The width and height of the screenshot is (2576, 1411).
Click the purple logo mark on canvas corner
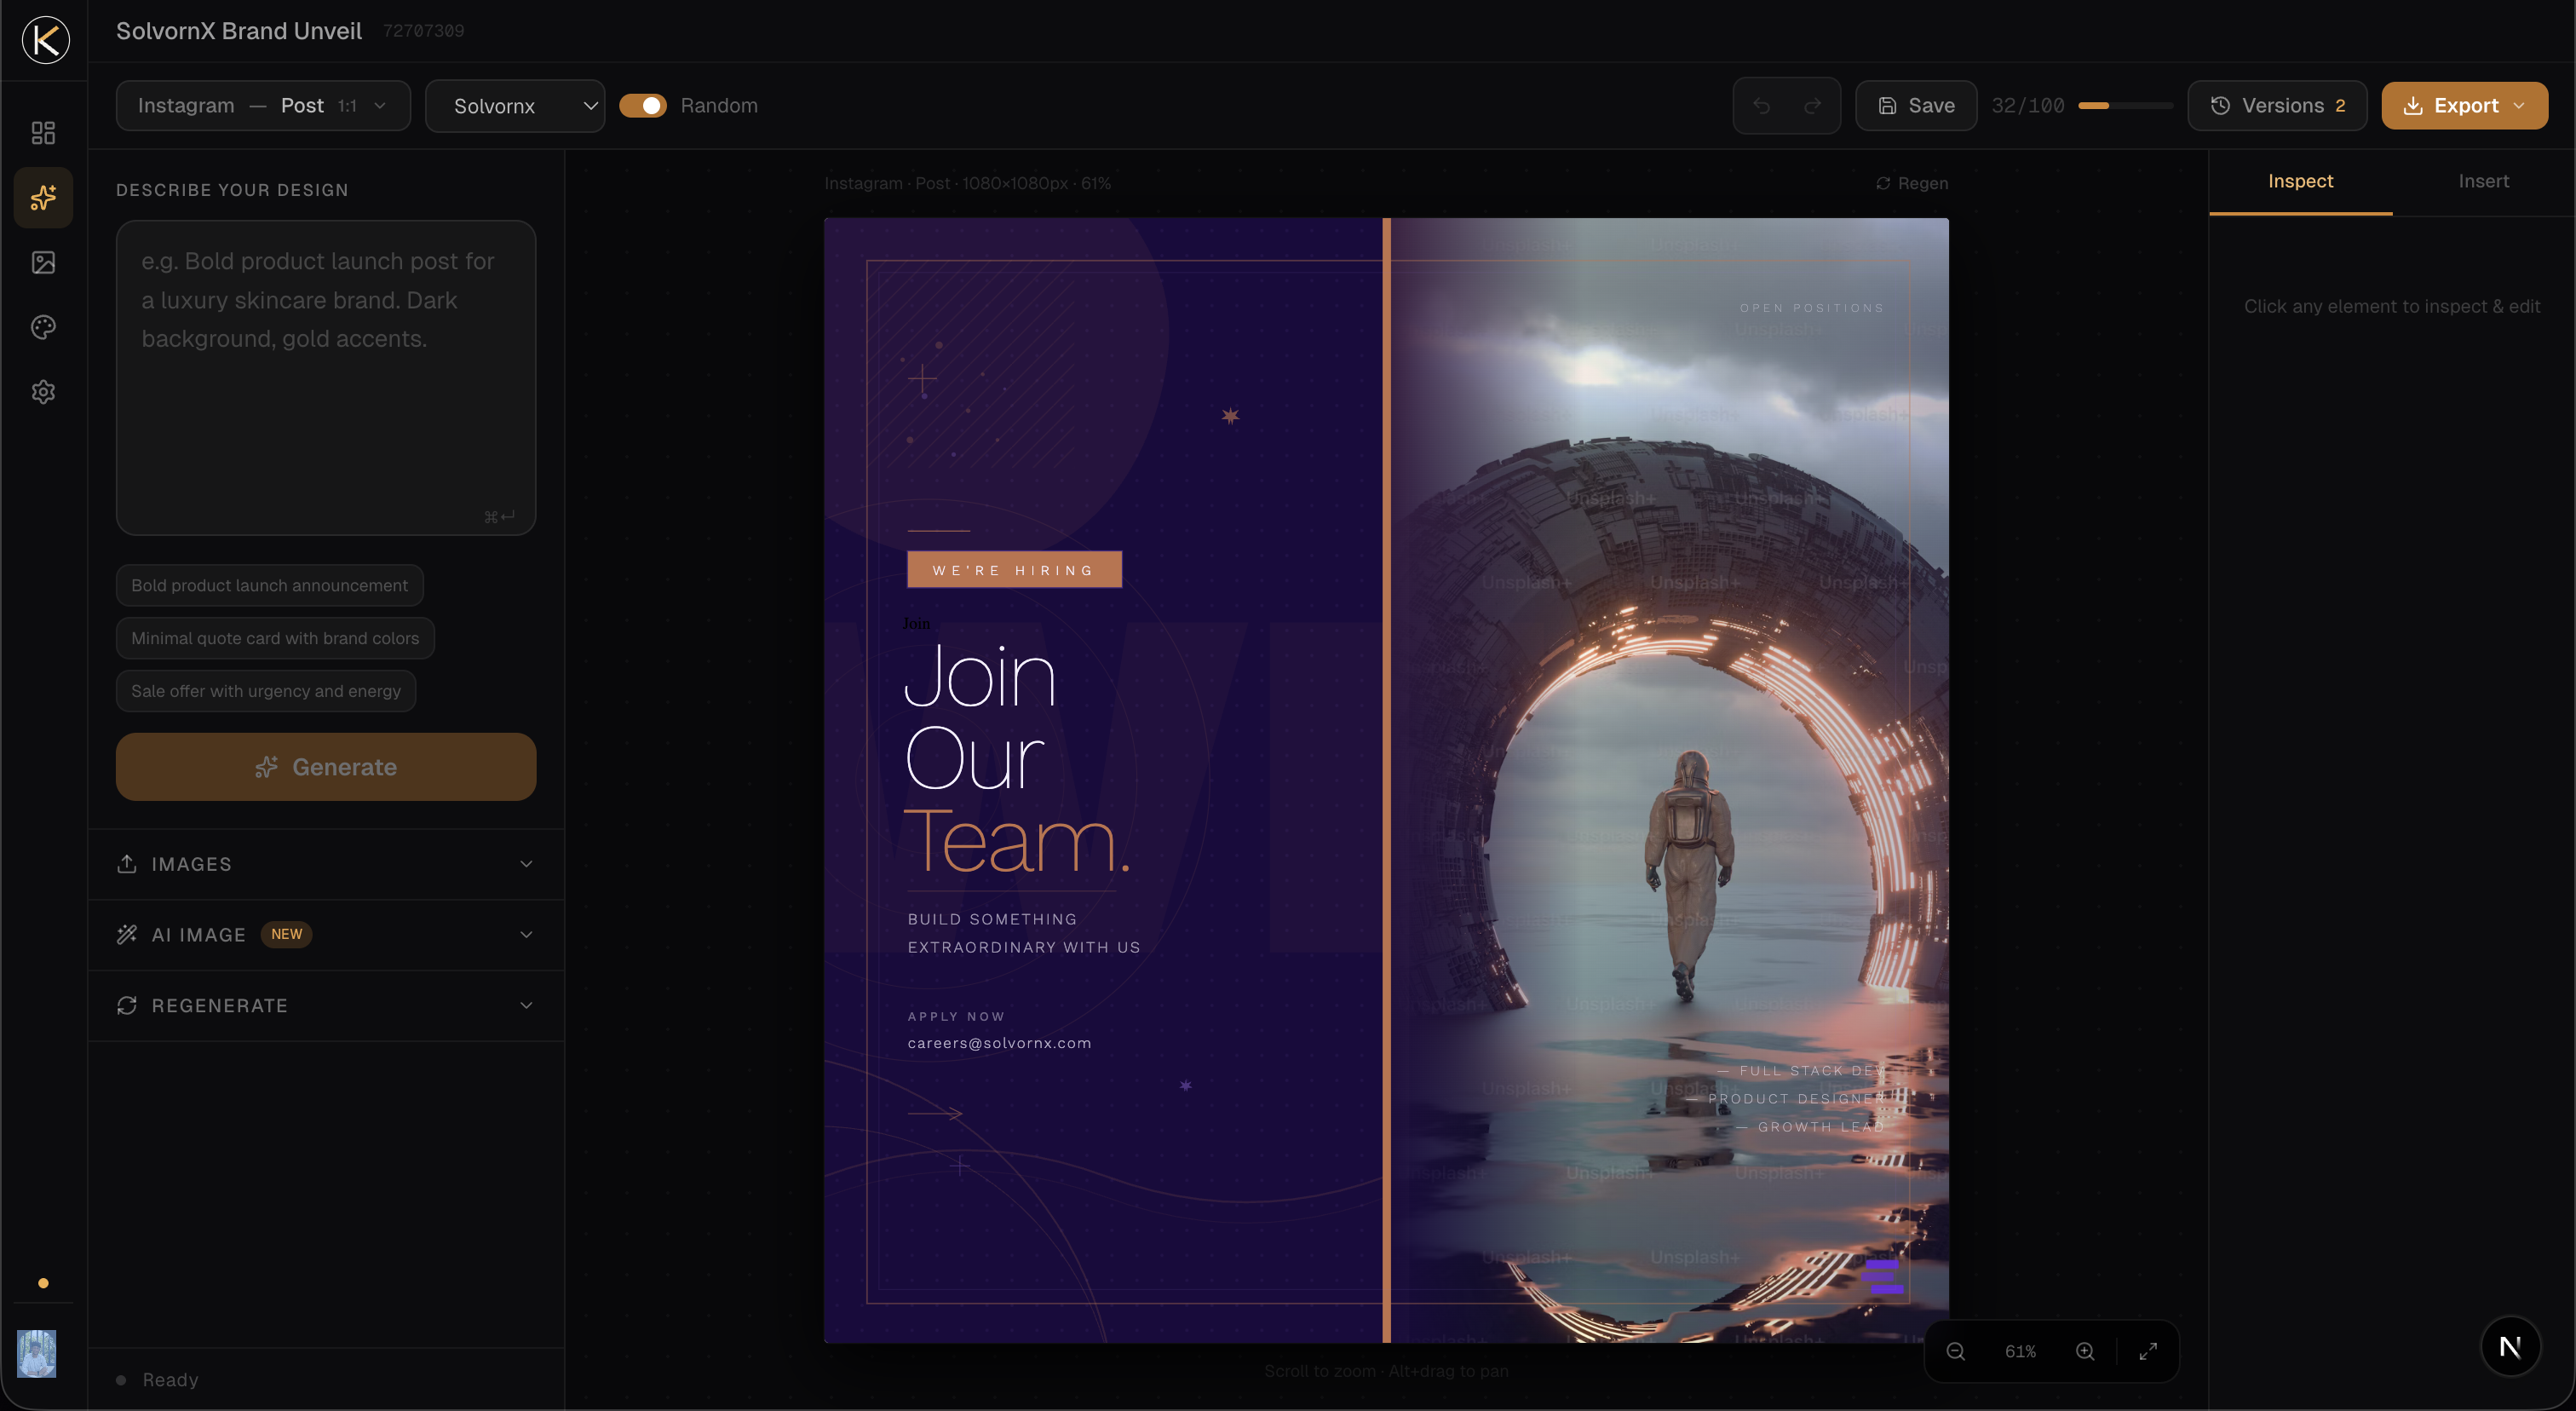(1883, 1277)
